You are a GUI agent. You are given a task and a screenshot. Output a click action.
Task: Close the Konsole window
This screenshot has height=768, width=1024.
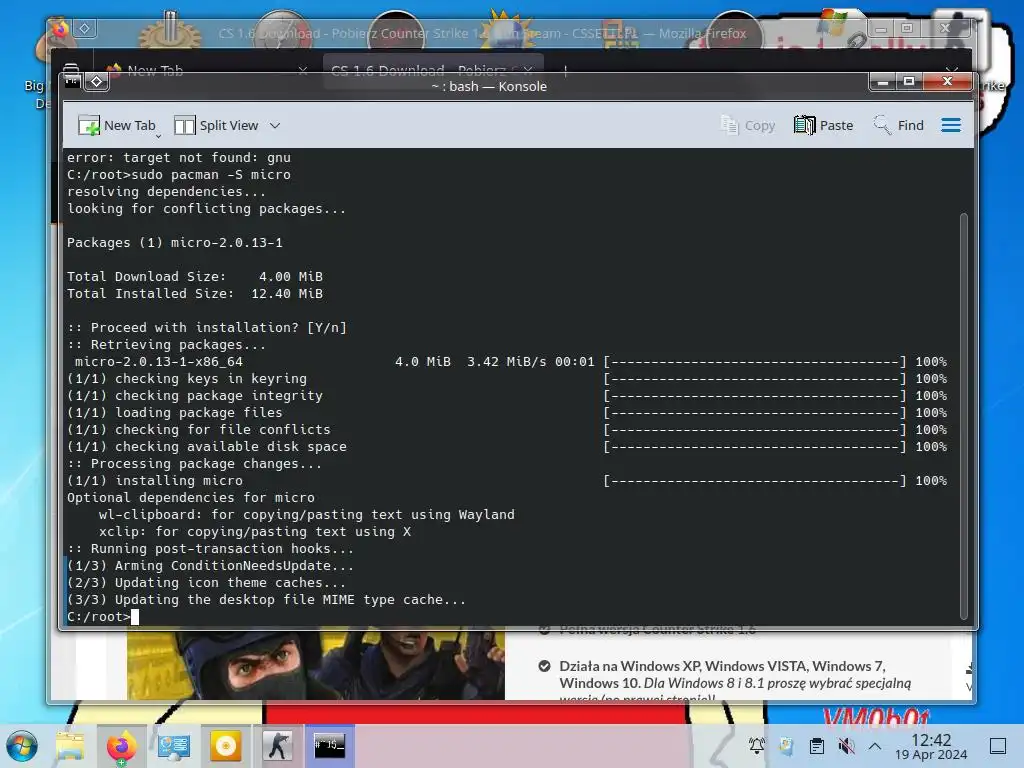[x=947, y=82]
